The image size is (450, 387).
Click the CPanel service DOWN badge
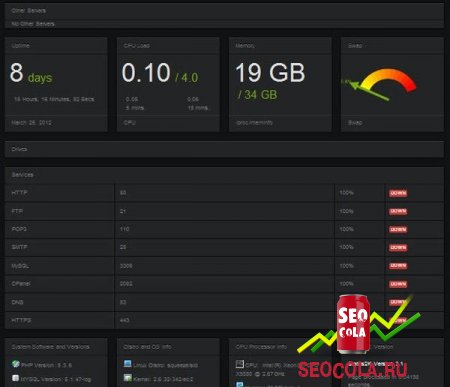click(x=398, y=284)
